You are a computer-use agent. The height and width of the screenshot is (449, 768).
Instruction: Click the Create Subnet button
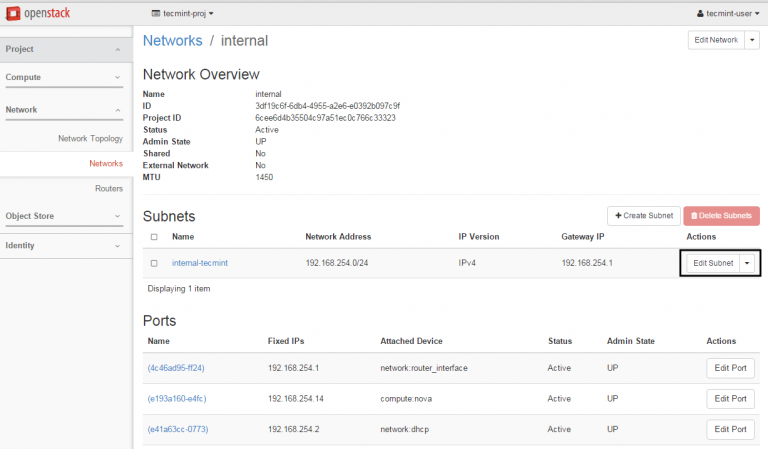pyautogui.click(x=643, y=216)
